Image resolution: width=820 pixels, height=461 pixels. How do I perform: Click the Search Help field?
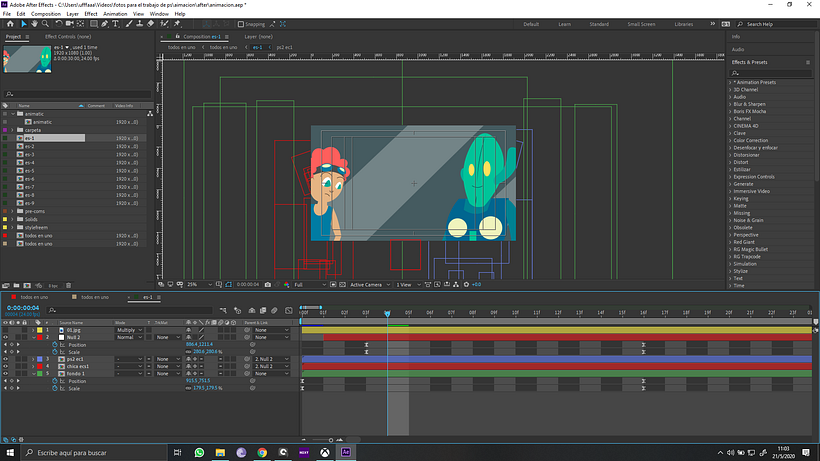[779, 24]
